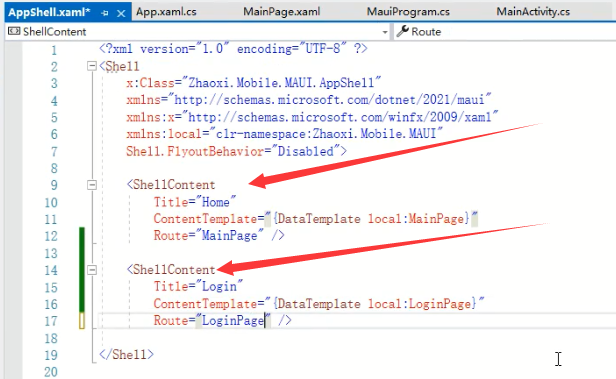
Task: Open the ShellContent element dropdown
Action: [x=385, y=32]
